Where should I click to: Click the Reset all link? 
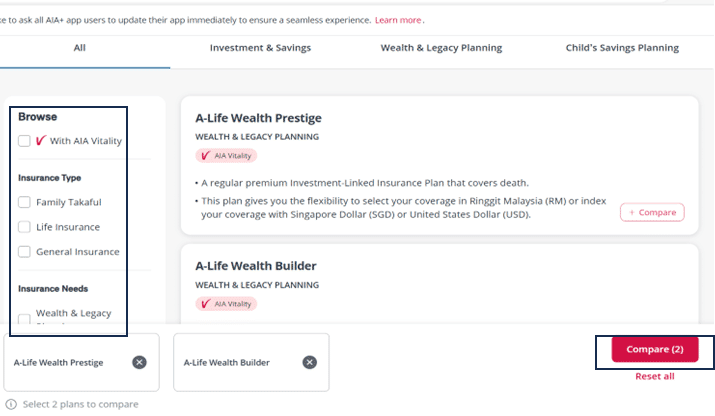pyautogui.click(x=655, y=376)
